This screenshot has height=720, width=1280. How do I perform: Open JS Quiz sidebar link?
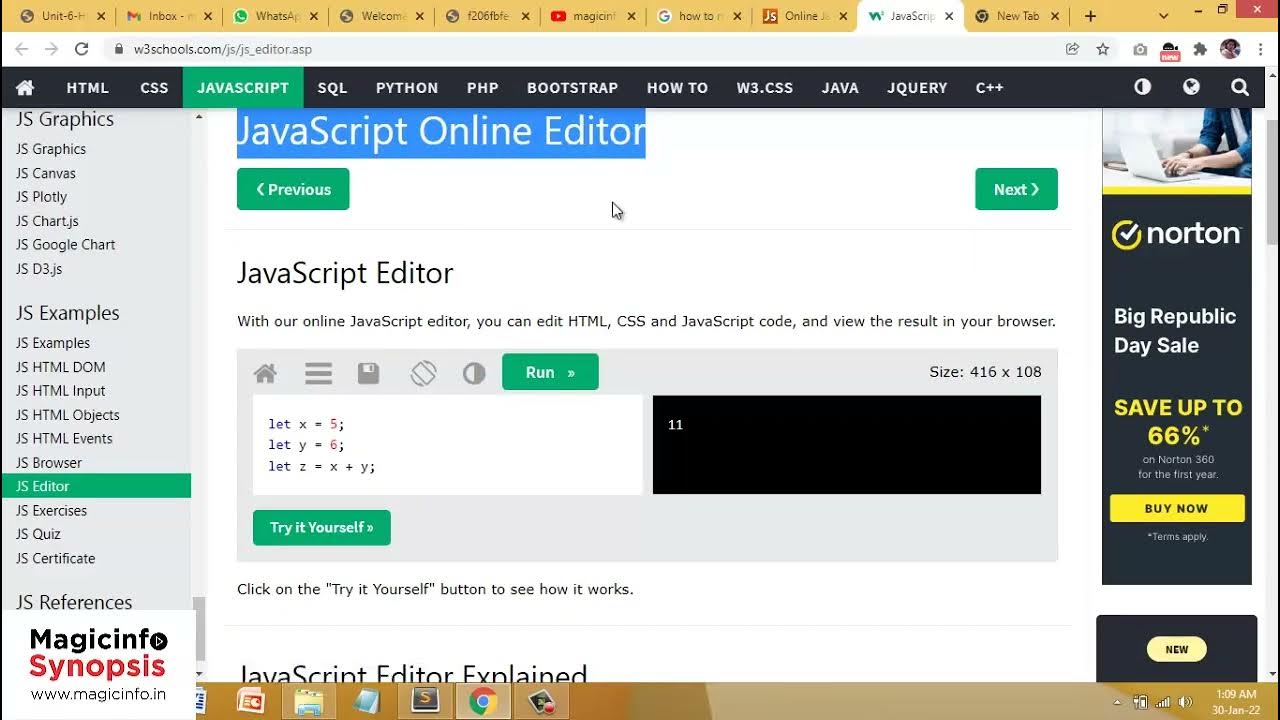click(38, 534)
